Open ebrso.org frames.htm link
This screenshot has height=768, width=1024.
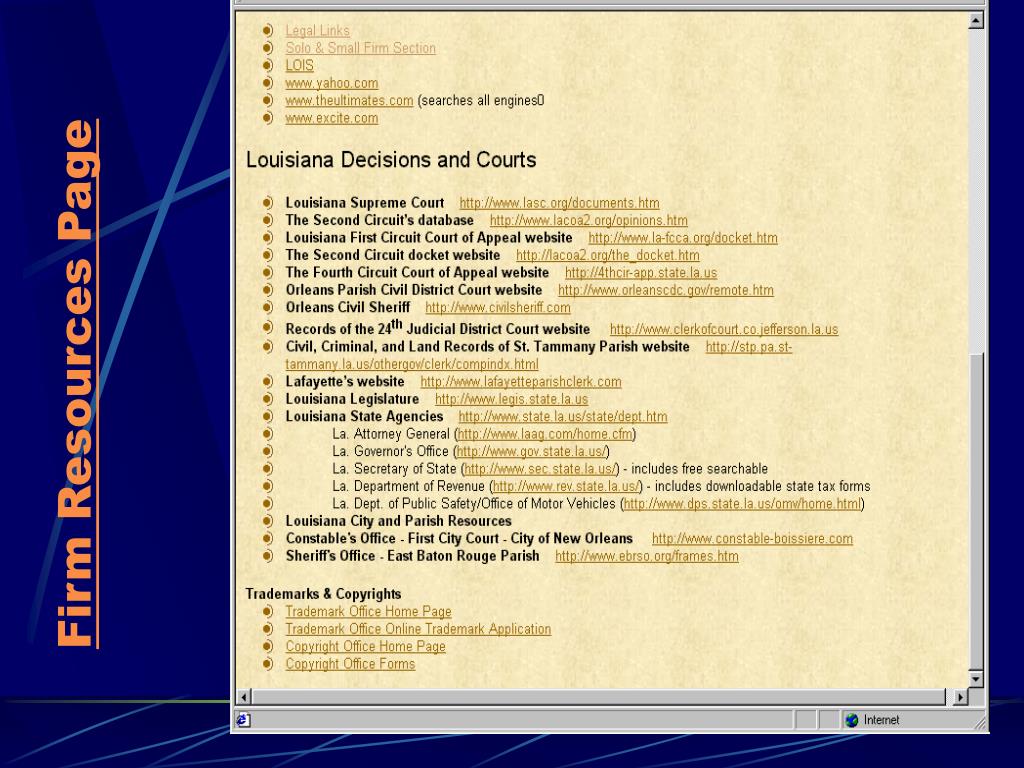[x=647, y=556]
